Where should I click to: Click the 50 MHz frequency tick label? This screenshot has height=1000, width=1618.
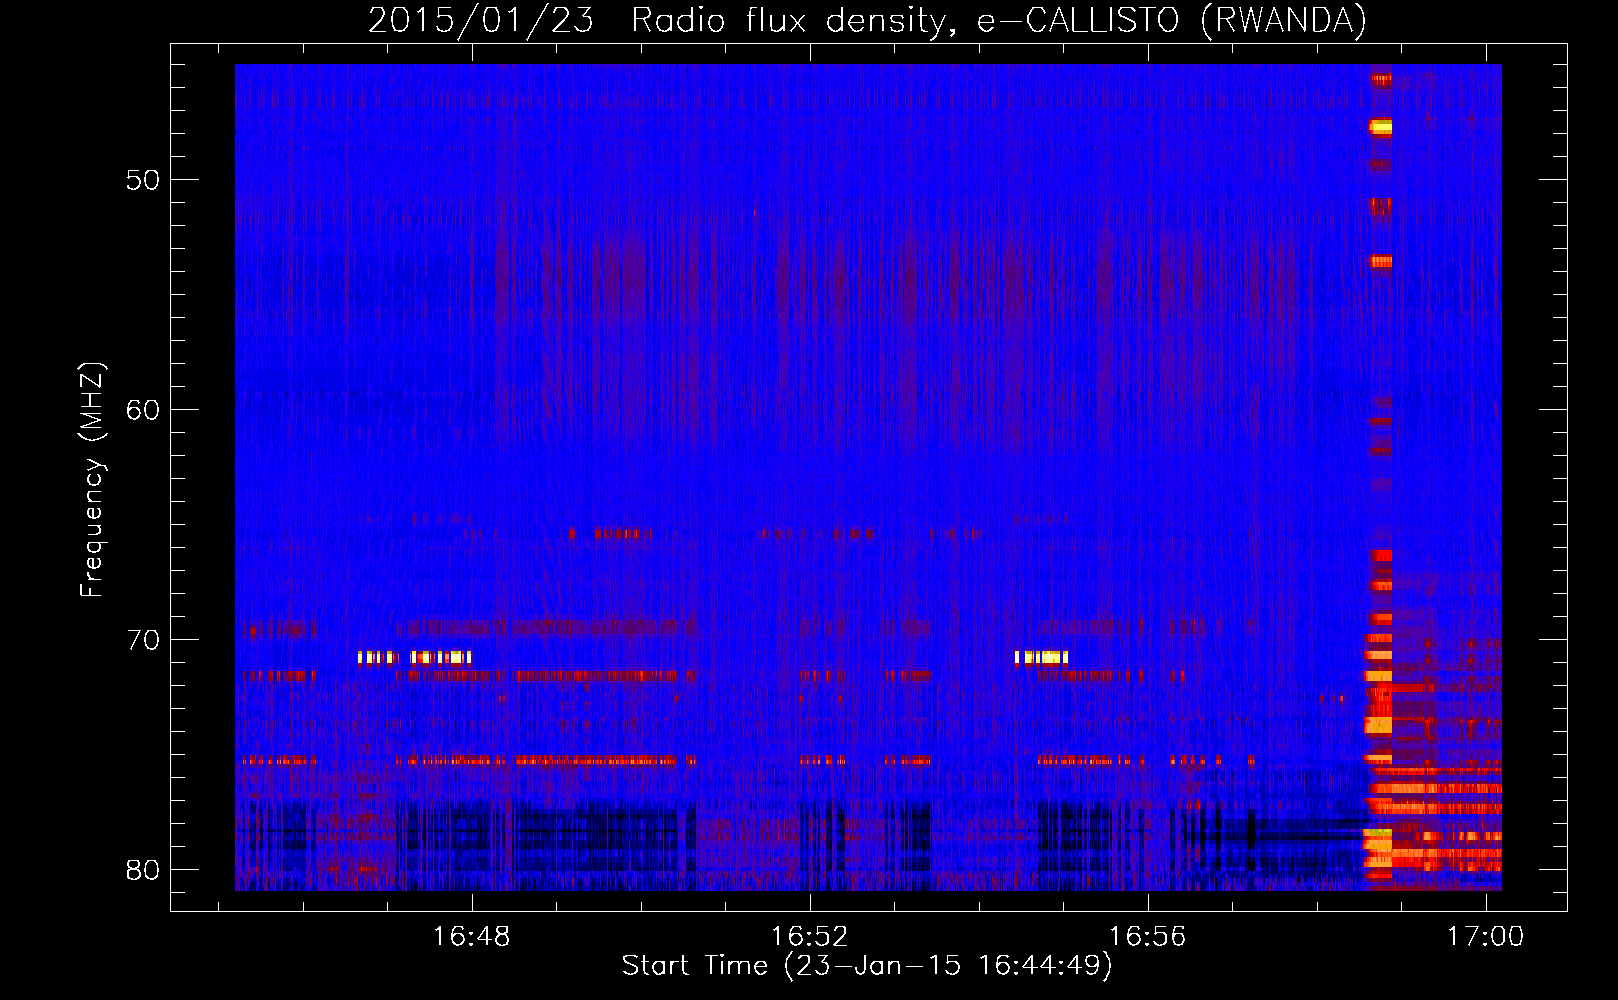point(143,181)
